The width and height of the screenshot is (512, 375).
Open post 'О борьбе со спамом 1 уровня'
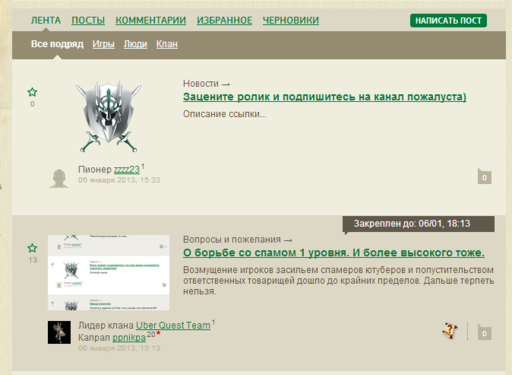[x=334, y=253]
